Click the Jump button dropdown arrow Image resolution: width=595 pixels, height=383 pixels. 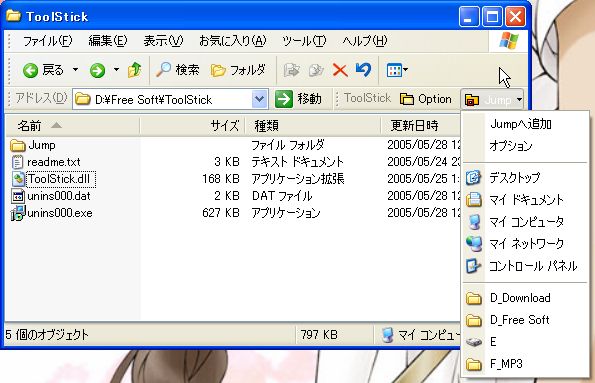coord(519,100)
